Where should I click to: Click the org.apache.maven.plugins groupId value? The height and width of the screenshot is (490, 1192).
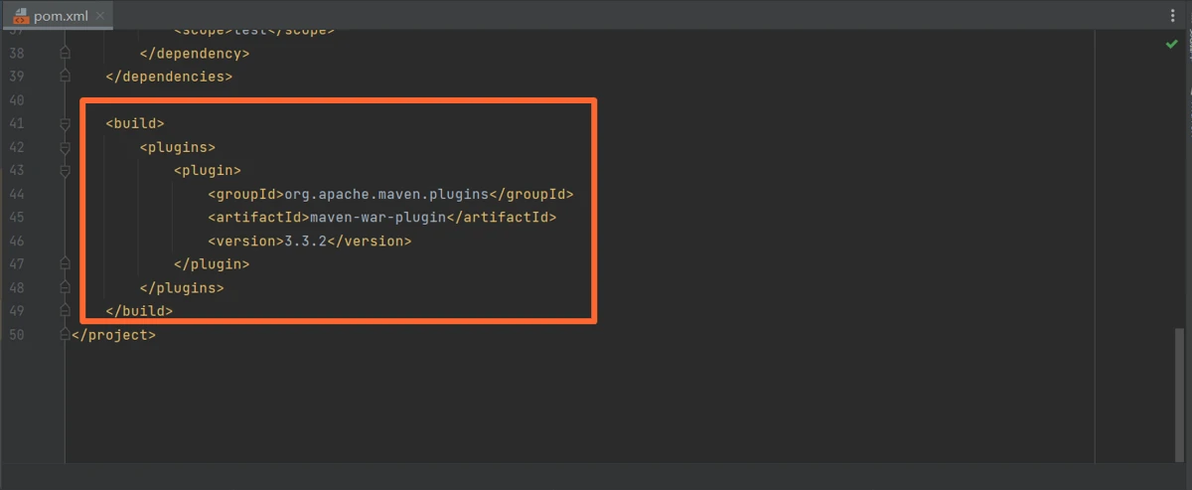(386, 194)
